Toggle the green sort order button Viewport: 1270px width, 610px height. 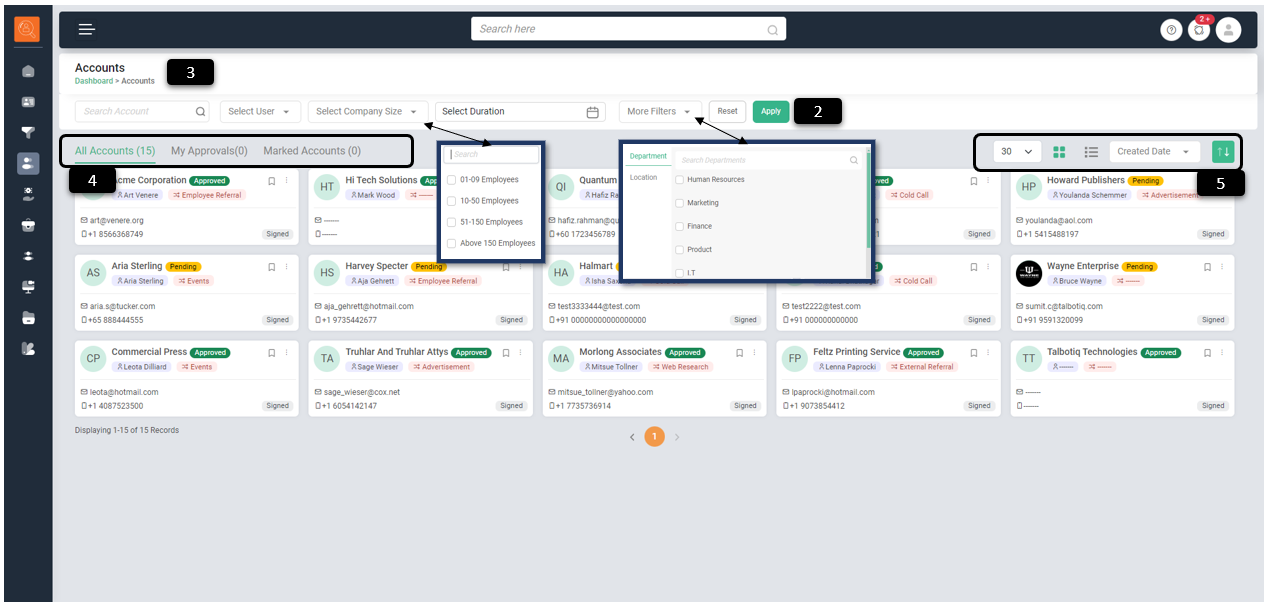click(1223, 152)
